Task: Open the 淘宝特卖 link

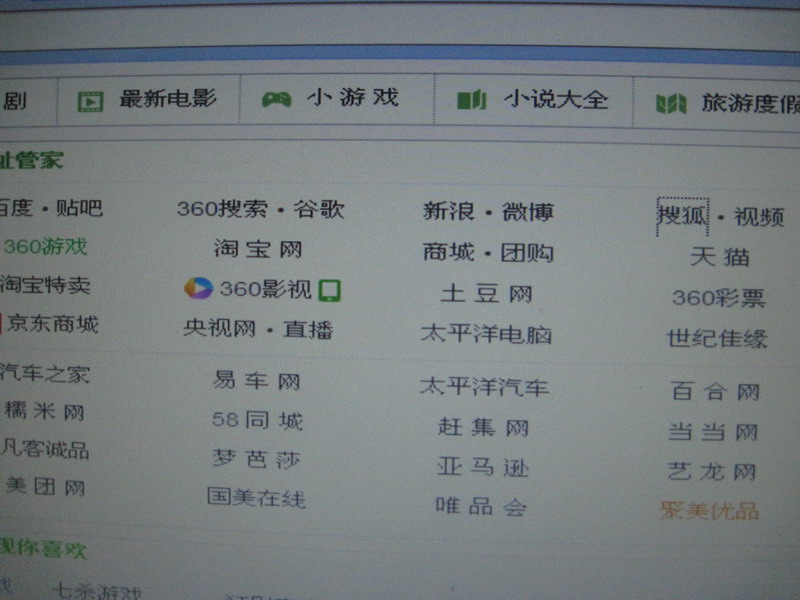Action: (45, 285)
